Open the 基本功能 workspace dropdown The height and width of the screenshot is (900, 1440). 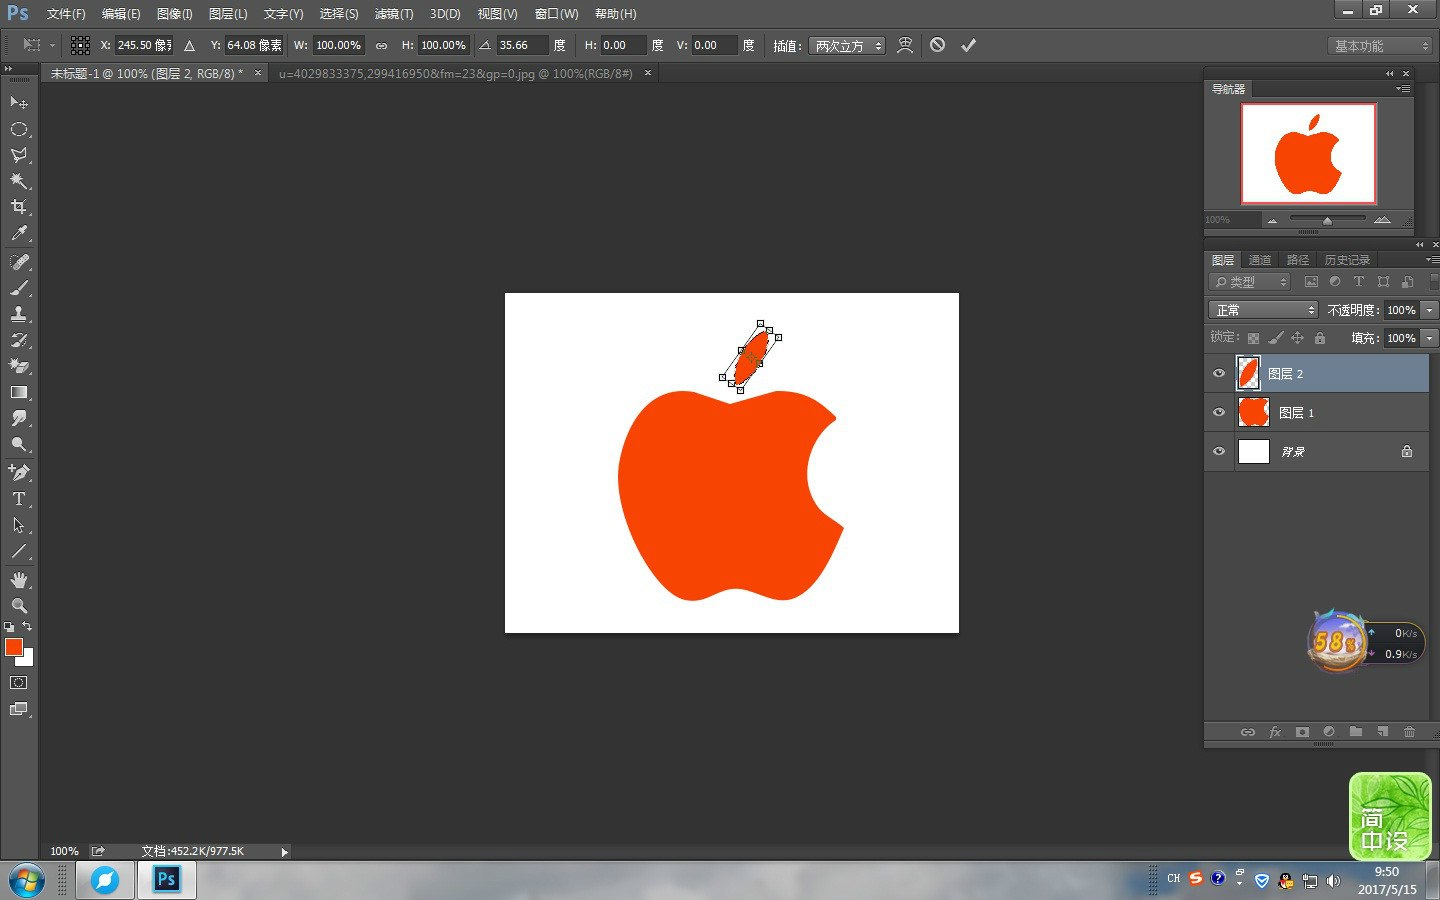tap(1381, 46)
